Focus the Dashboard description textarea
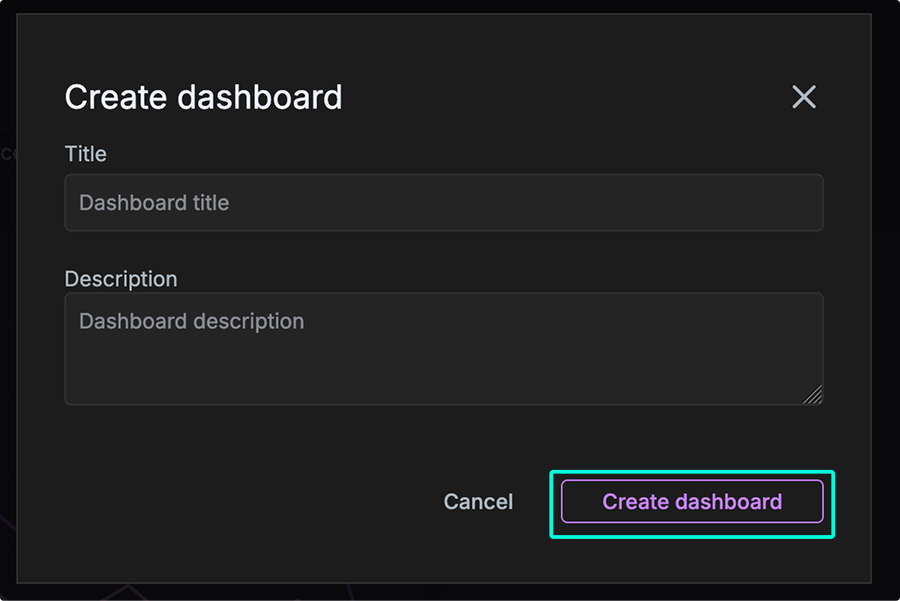Image resolution: width=900 pixels, height=601 pixels. click(444, 345)
